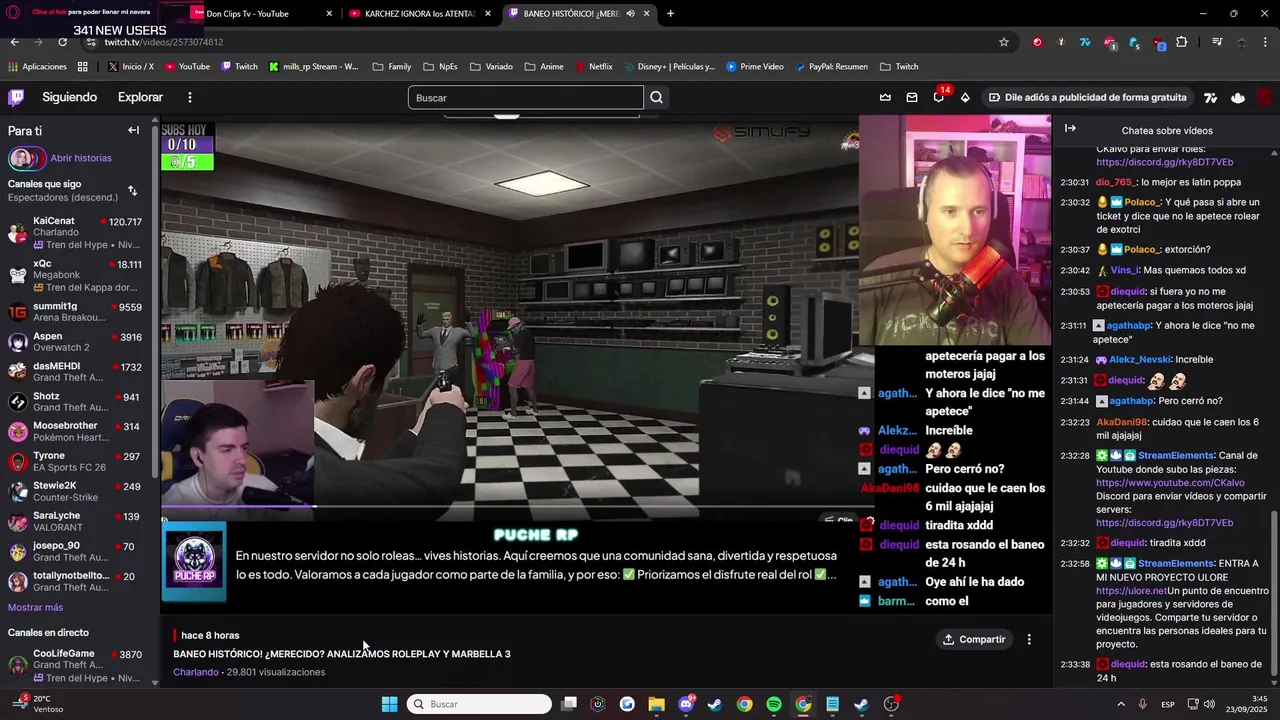Image resolution: width=1280 pixels, height=720 pixels.
Task: Collapse the Para ti sidebar
Action: pyautogui.click(x=133, y=130)
